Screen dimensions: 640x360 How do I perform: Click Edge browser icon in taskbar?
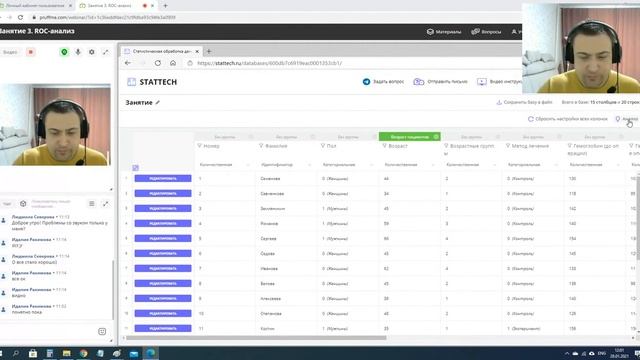point(151,353)
